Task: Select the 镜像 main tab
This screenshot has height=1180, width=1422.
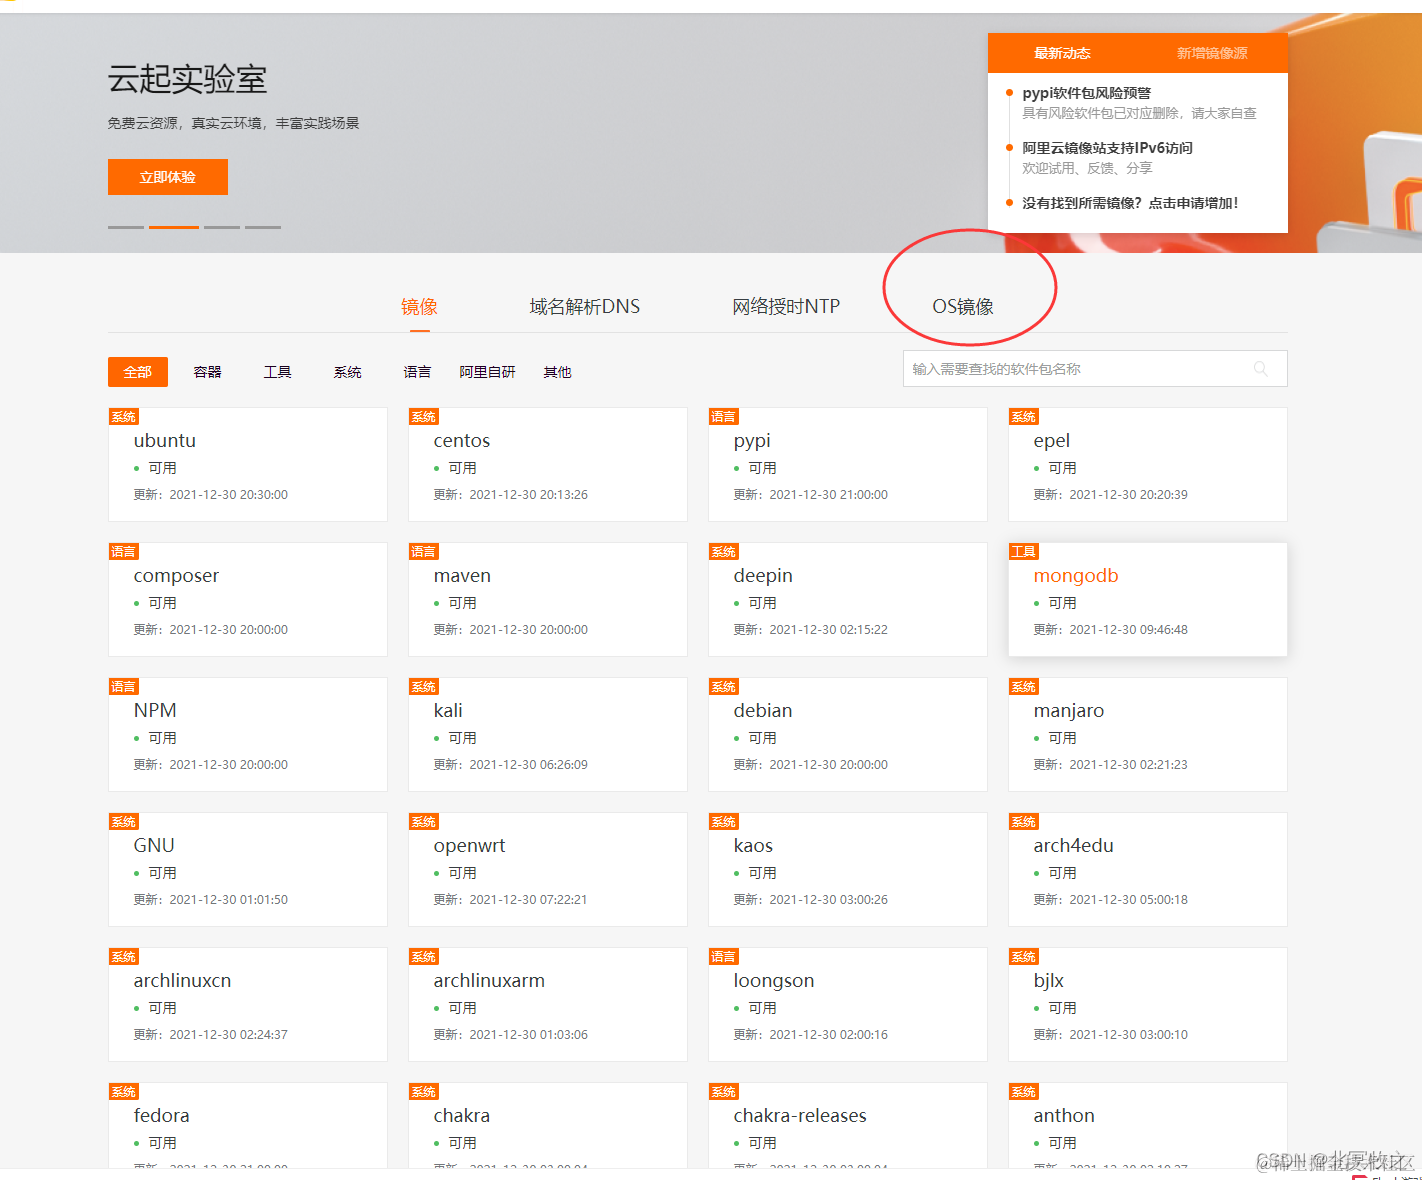Action: [x=419, y=307]
